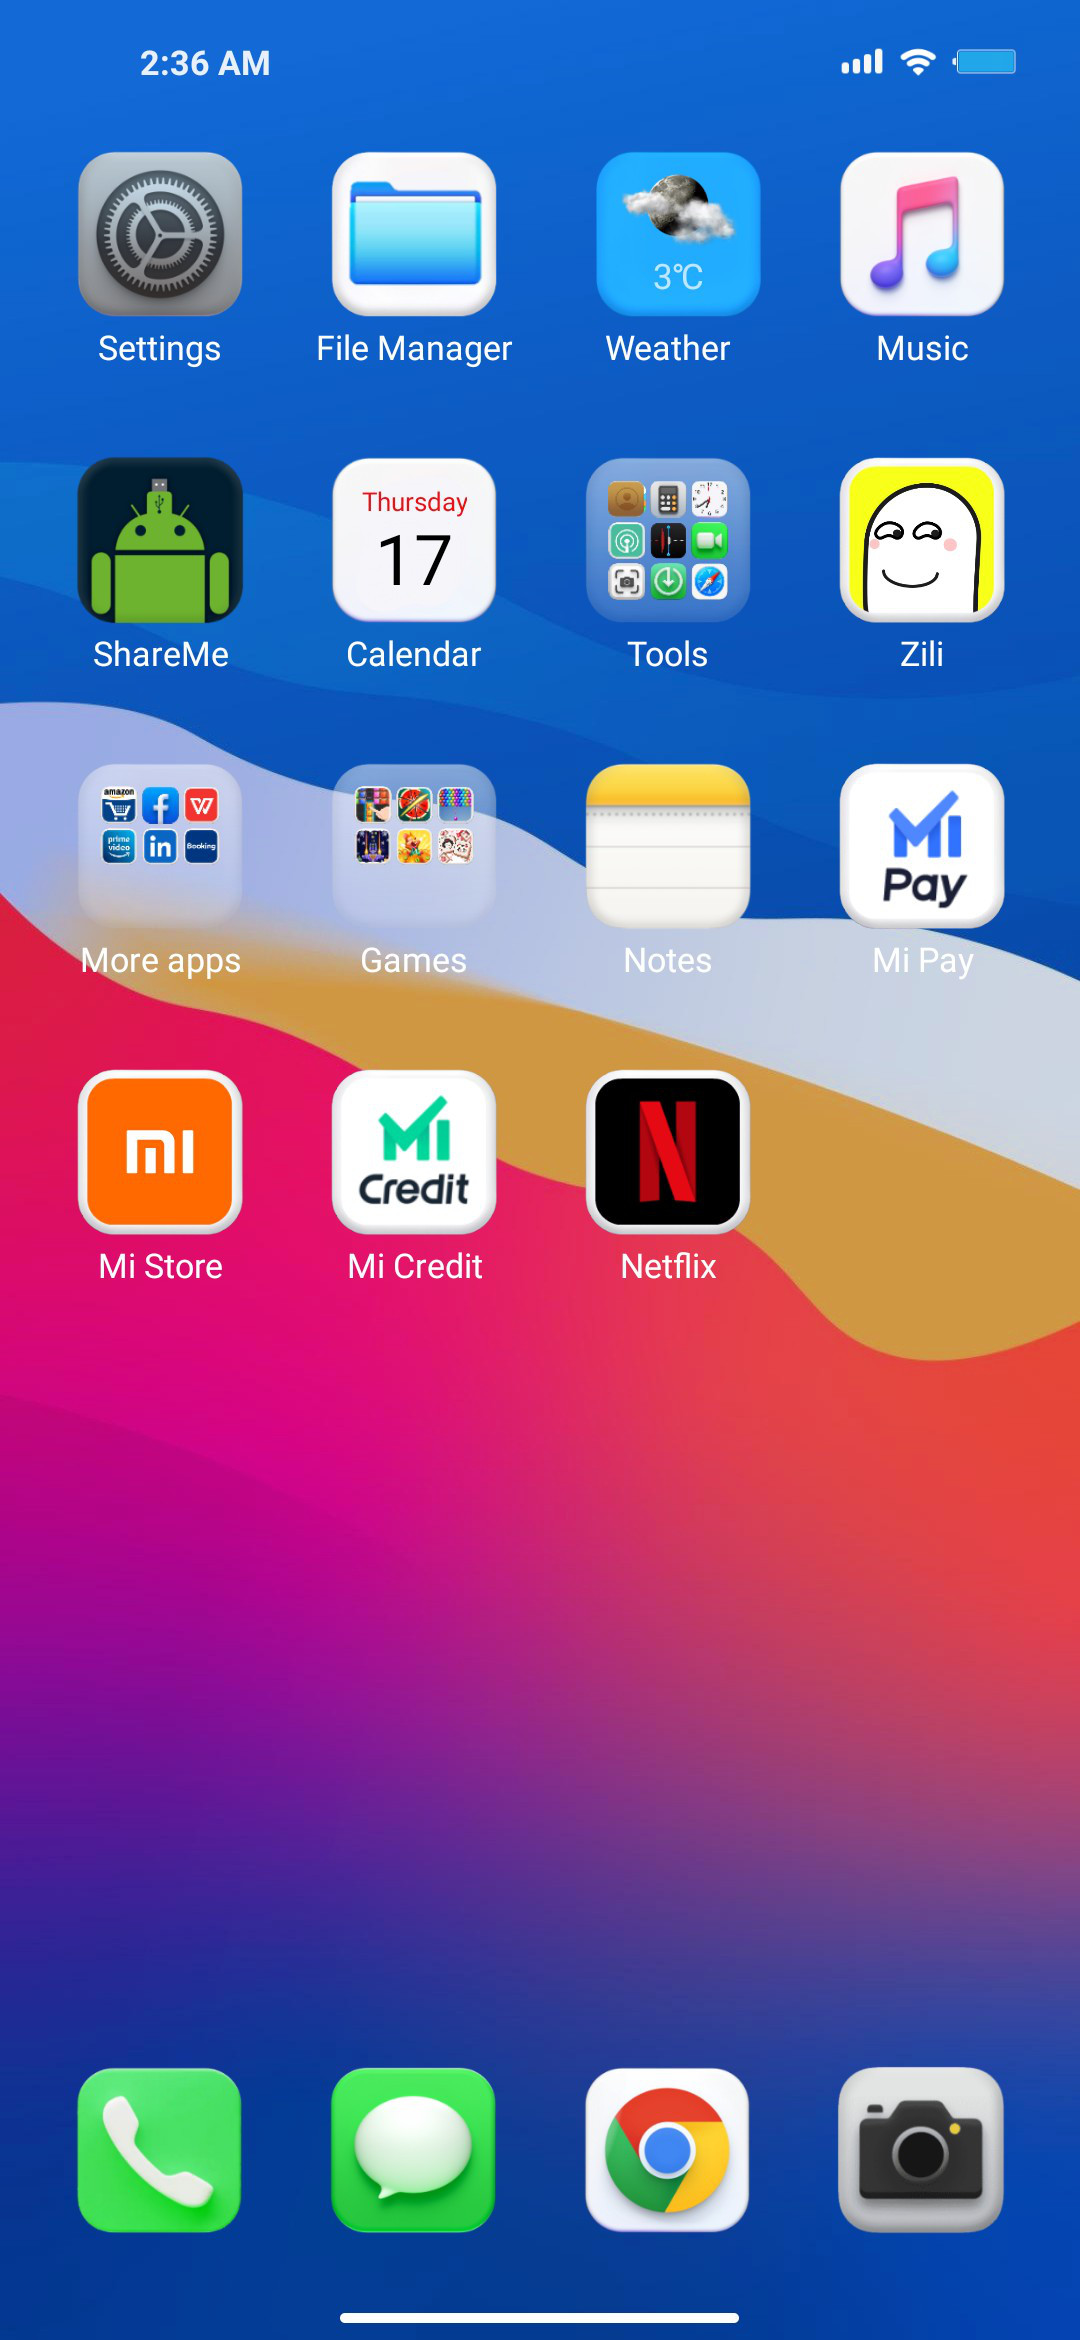Launch the File Manager app
This screenshot has height=2340, width=1080.
[414, 234]
